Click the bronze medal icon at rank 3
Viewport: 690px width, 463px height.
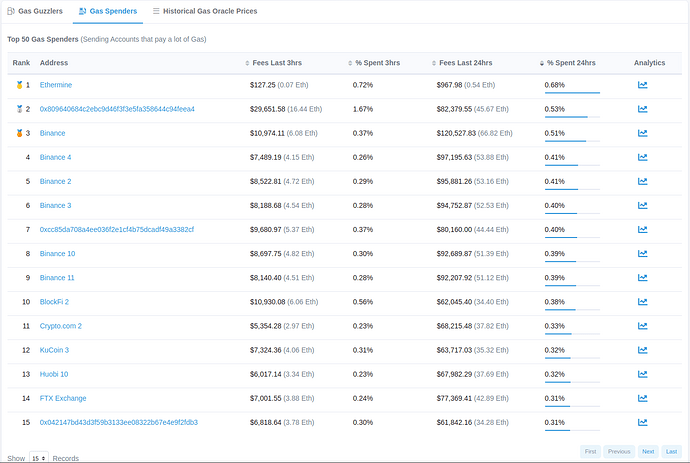pos(19,133)
